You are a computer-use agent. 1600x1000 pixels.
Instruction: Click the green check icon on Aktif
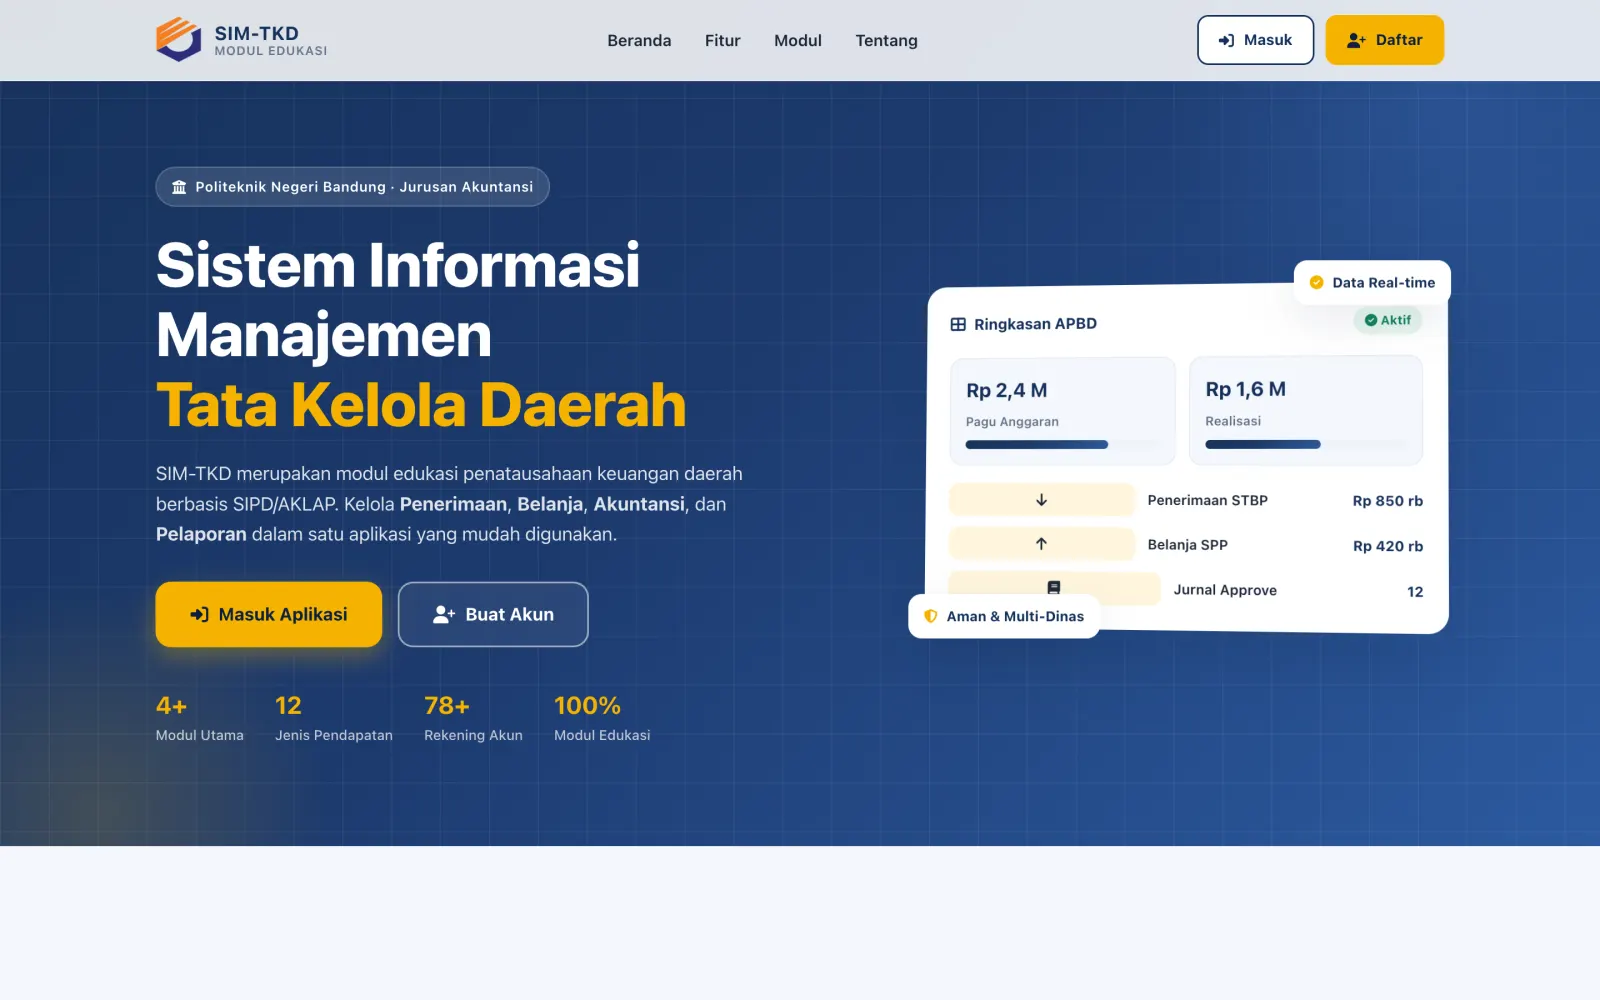(x=1371, y=320)
